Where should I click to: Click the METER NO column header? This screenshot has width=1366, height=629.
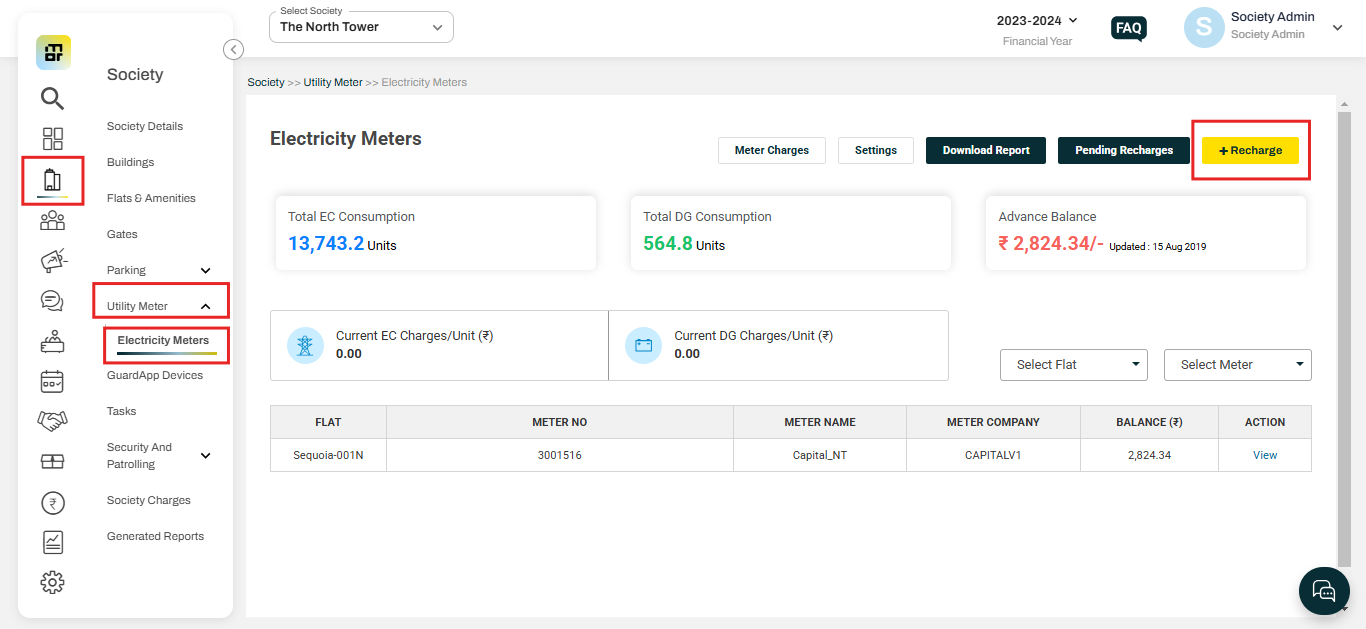560,422
